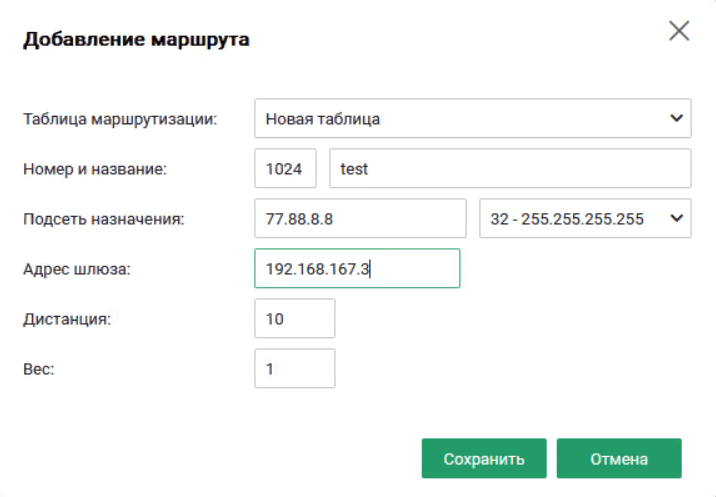The height and width of the screenshot is (497, 716).
Task: Focus the table number field containing 1024
Action: [285, 169]
